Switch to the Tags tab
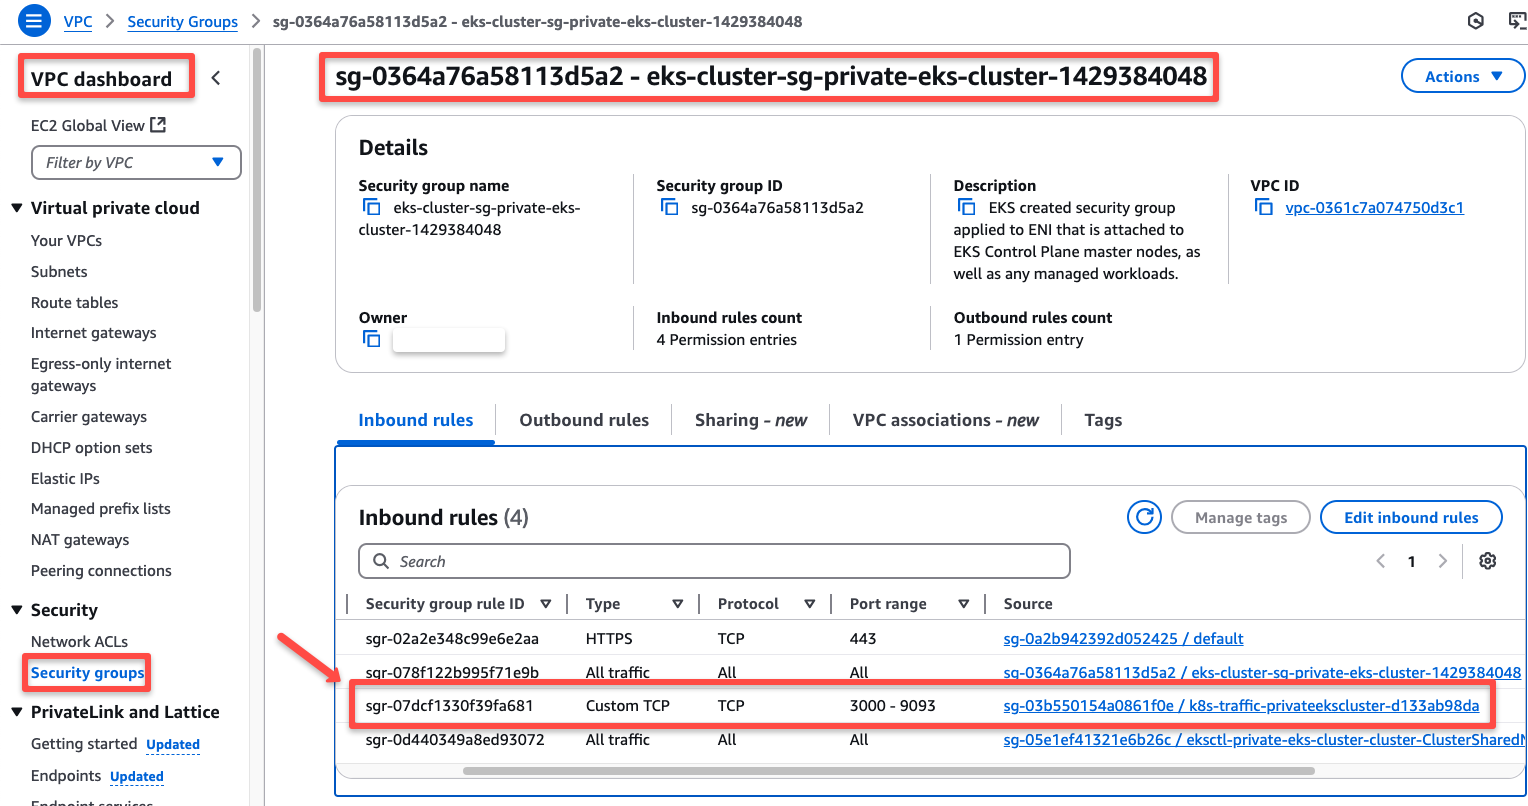This screenshot has width=1528, height=806. point(1103,420)
